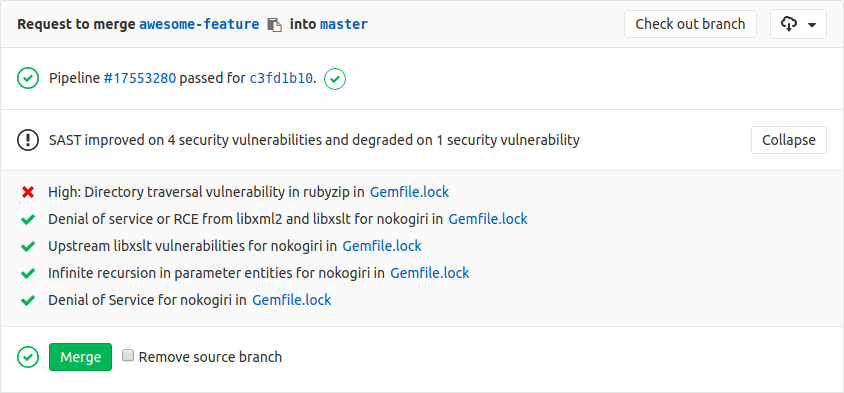The width and height of the screenshot is (844, 393).
Task: Collapse the SAST security report
Action: click(x=789, y=140)
